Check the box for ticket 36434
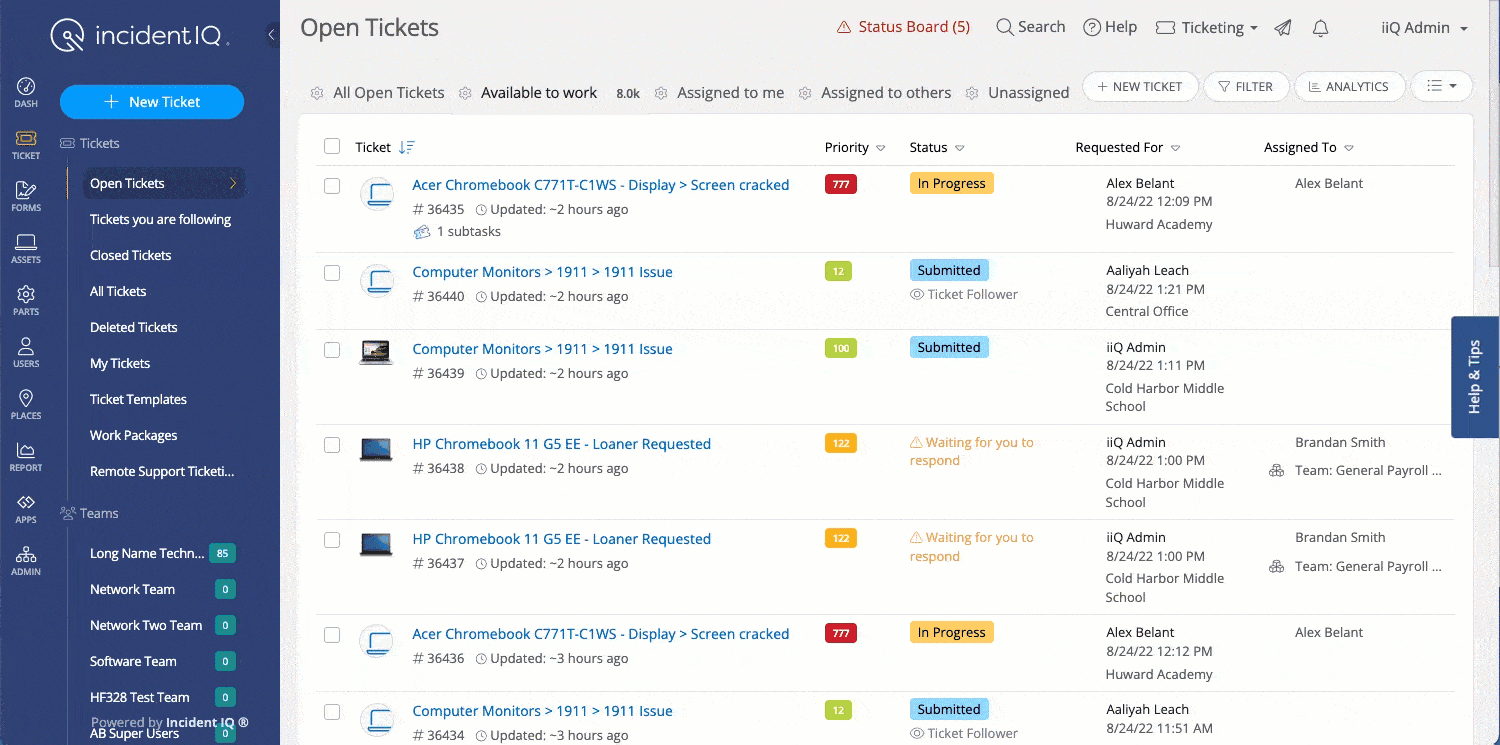 coord(332,712)
